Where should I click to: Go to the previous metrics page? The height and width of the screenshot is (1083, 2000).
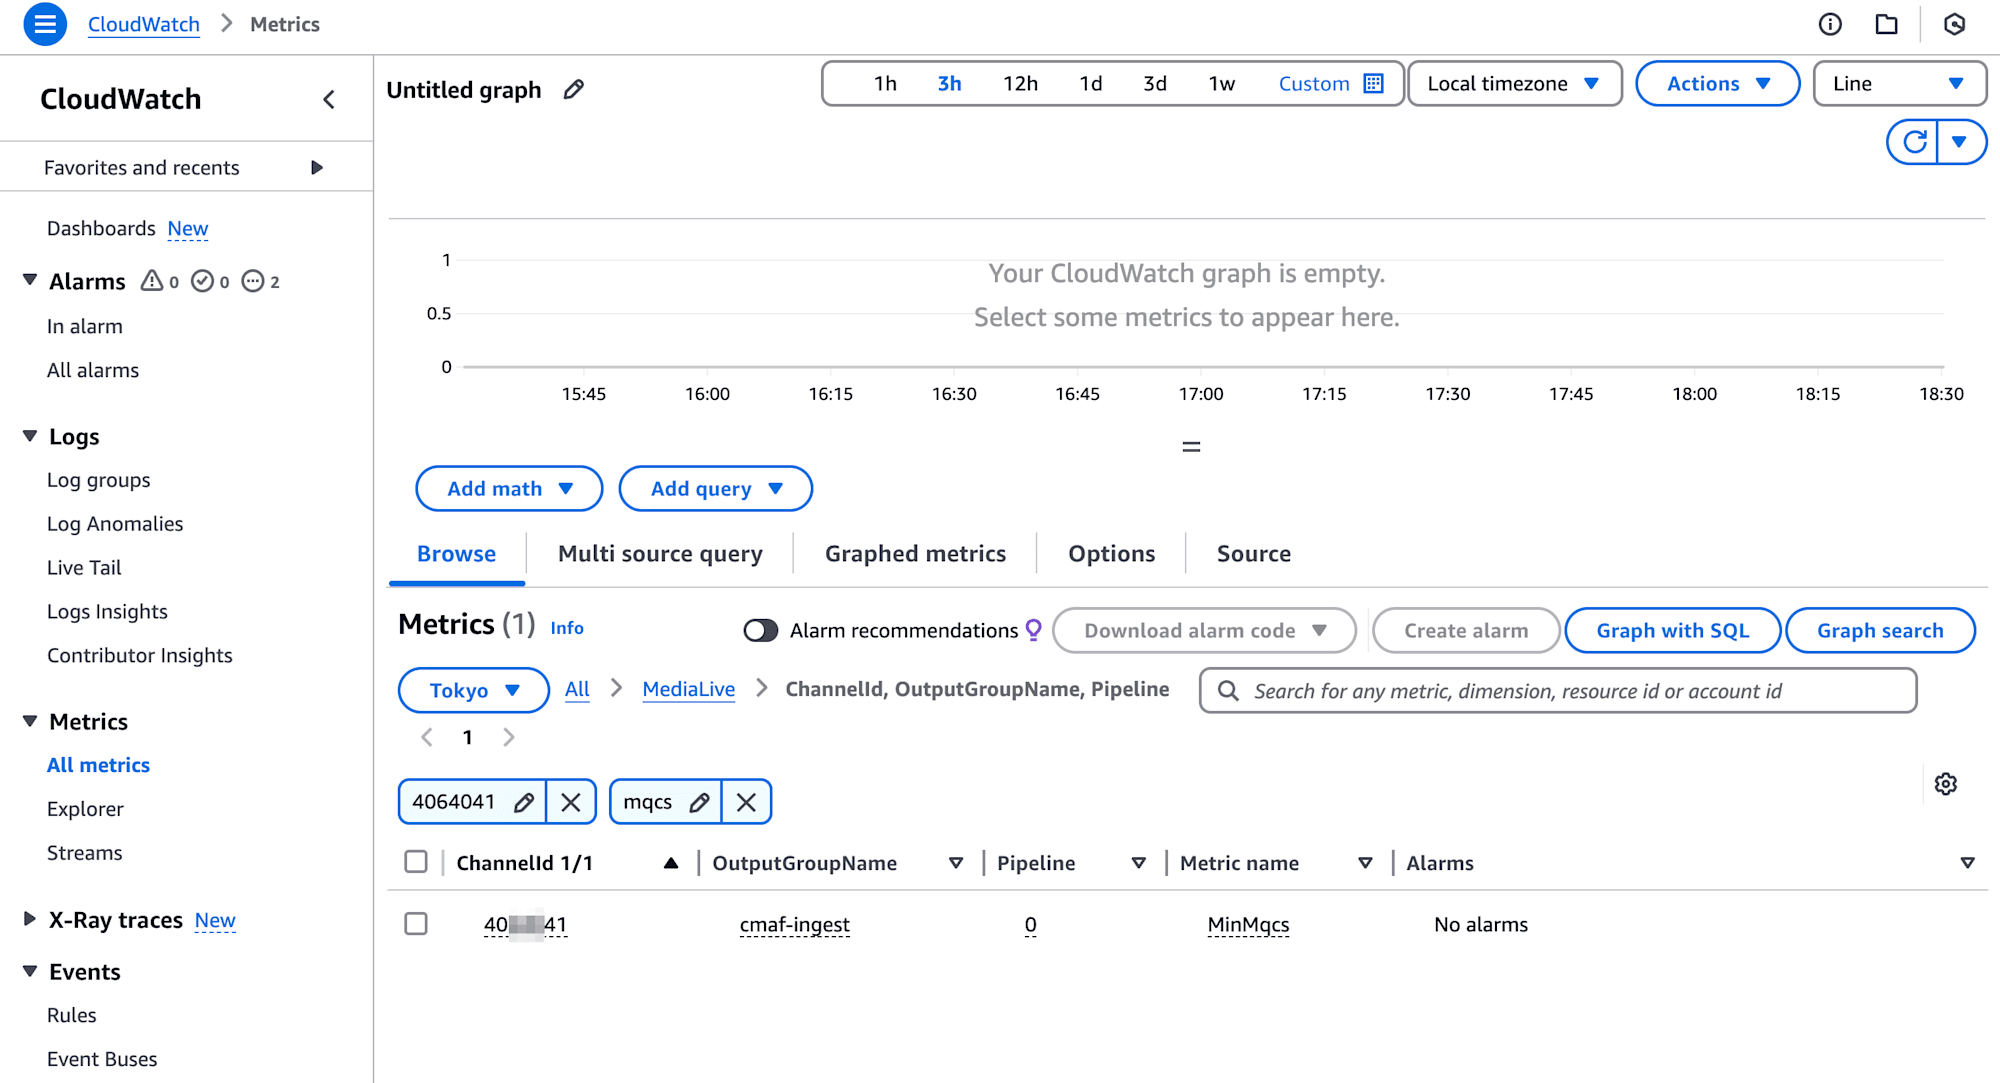tap(427, 737)
